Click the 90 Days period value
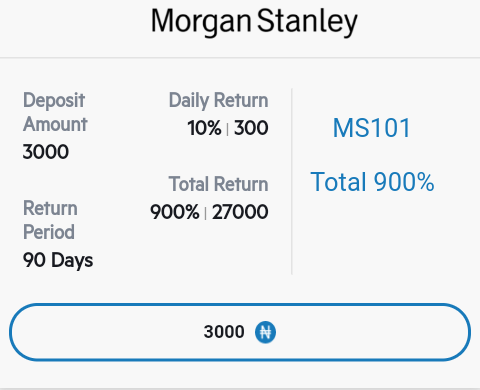480x390 pixels. [x=58, y=260]
